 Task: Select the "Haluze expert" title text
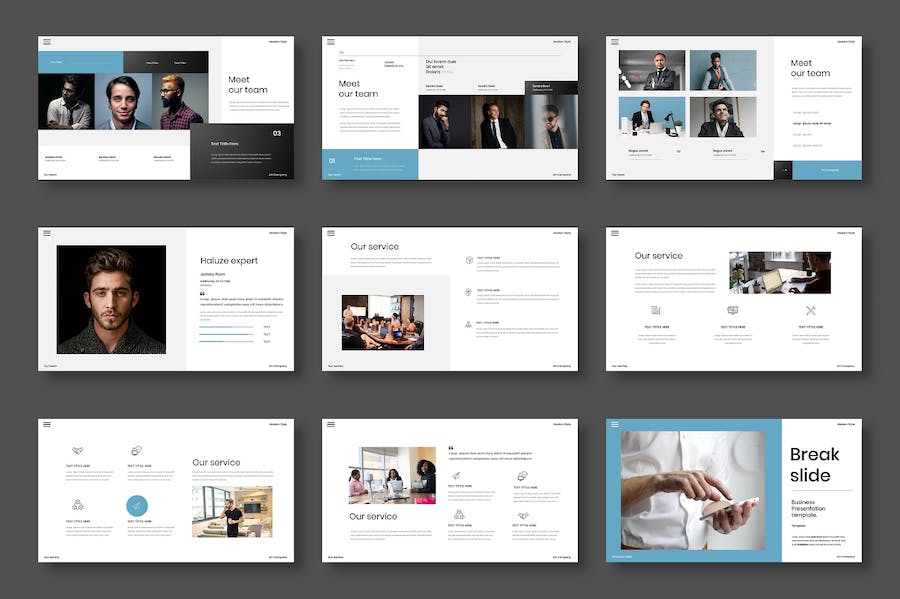229,260
